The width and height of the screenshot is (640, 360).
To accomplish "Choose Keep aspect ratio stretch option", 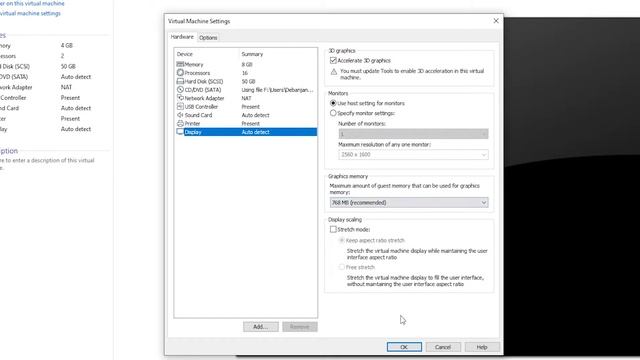I will (342, 240).
